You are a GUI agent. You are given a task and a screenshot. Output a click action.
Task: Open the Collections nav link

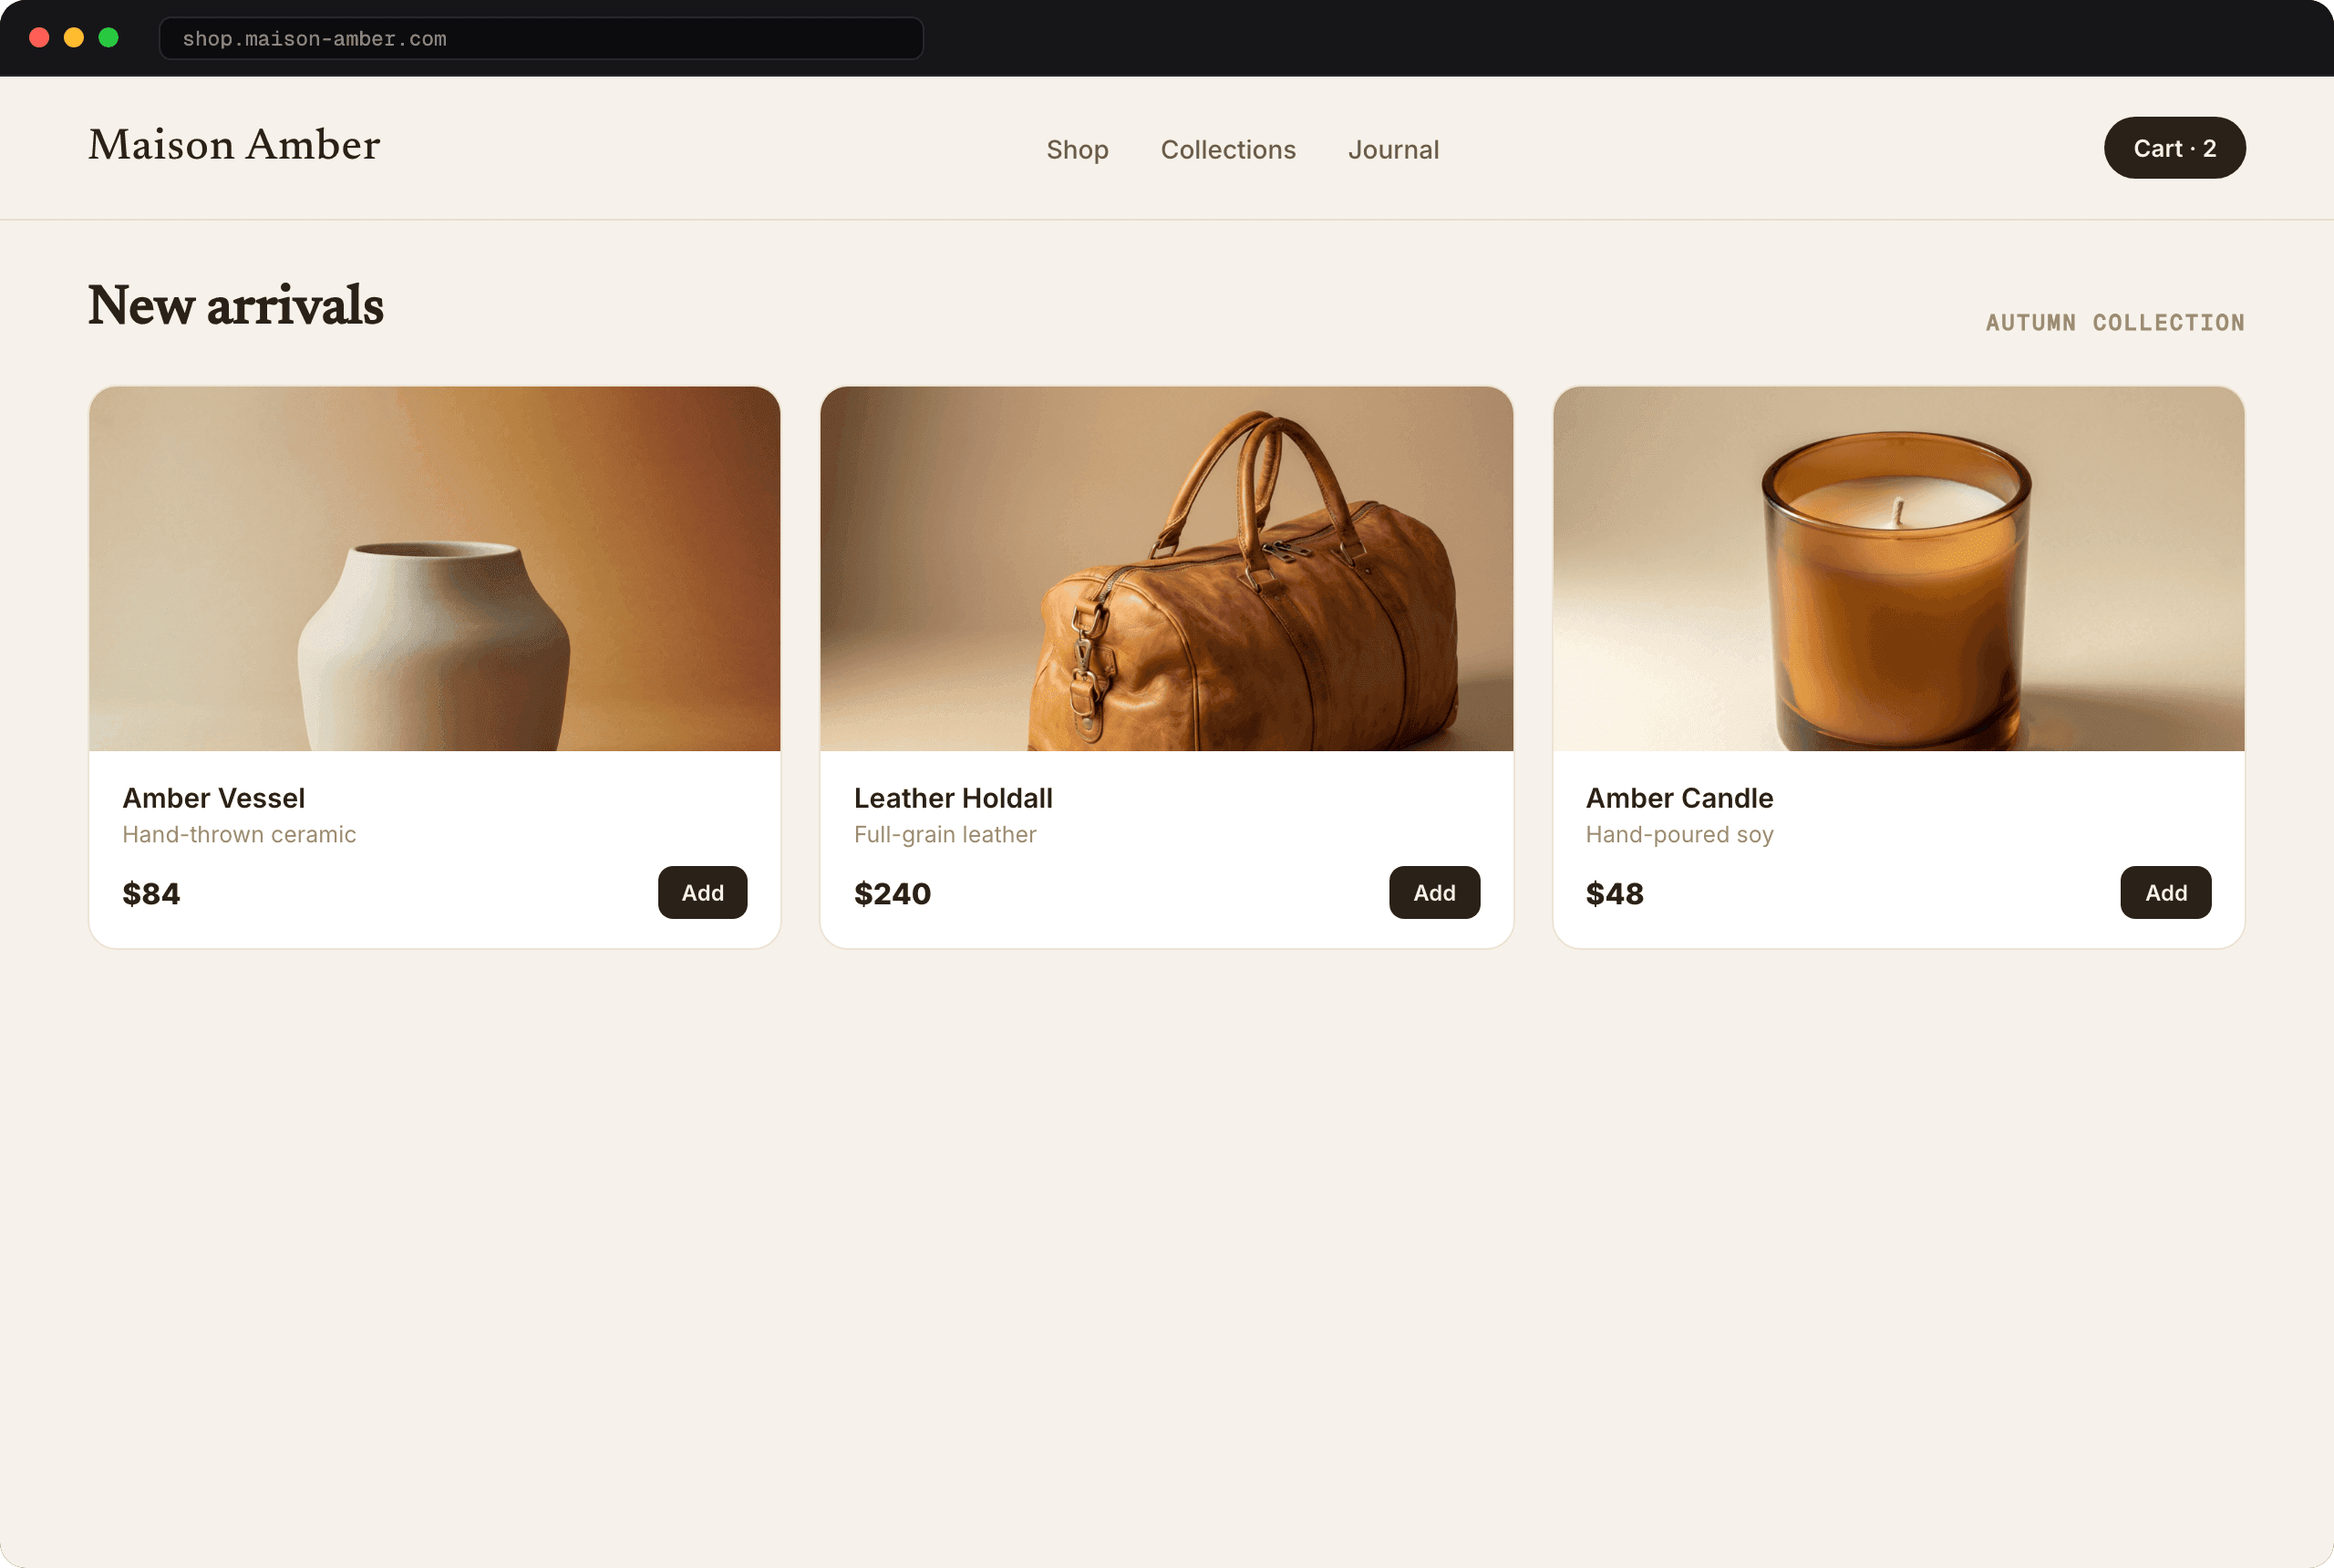click(1228, 149)
